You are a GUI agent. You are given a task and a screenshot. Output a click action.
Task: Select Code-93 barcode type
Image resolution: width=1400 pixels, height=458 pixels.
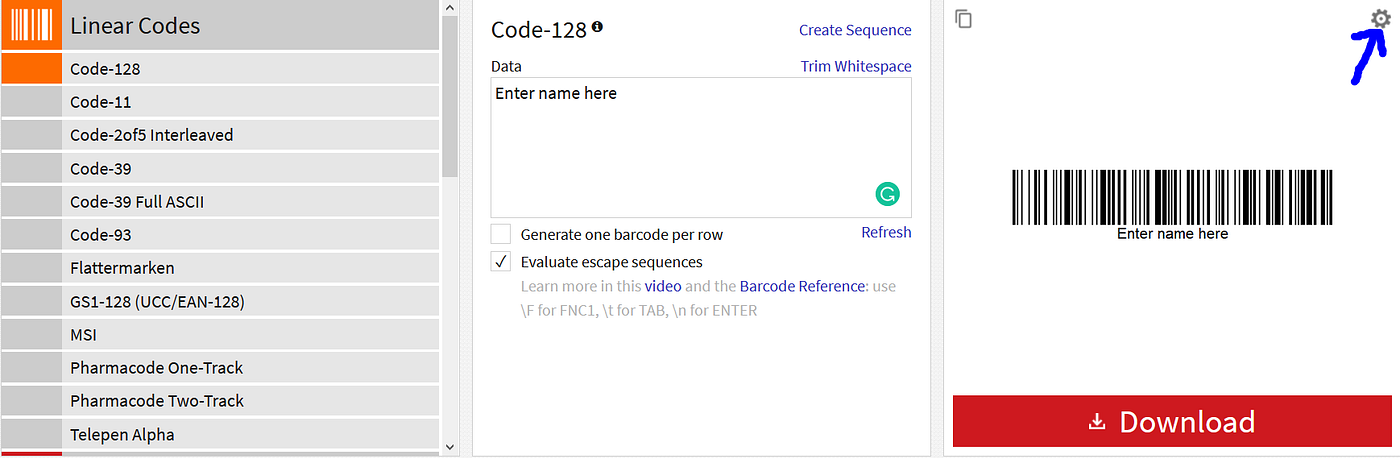(220, 234)
